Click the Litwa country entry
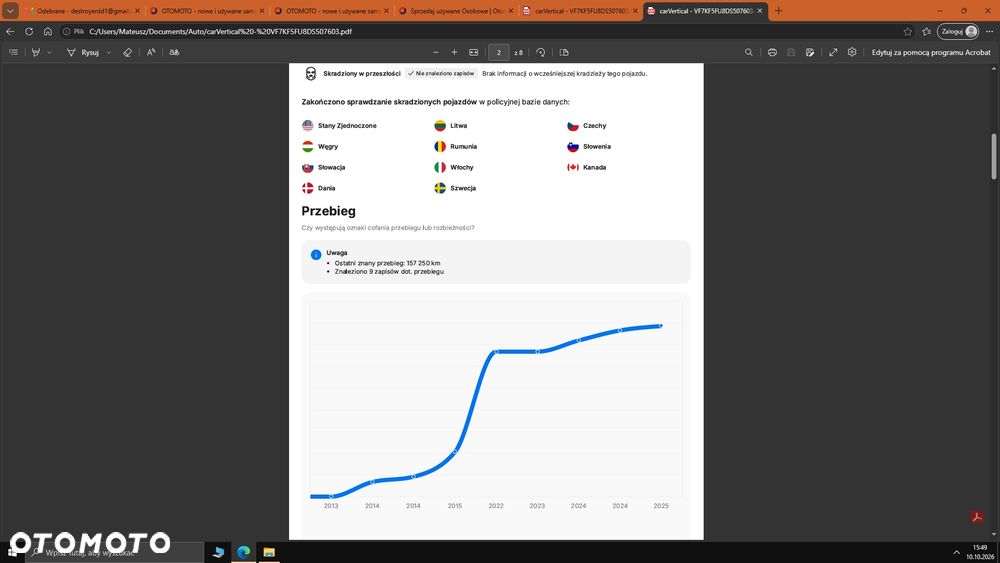Image resolution: width=1000 pixels, height=563 pixels. point(451,126)
